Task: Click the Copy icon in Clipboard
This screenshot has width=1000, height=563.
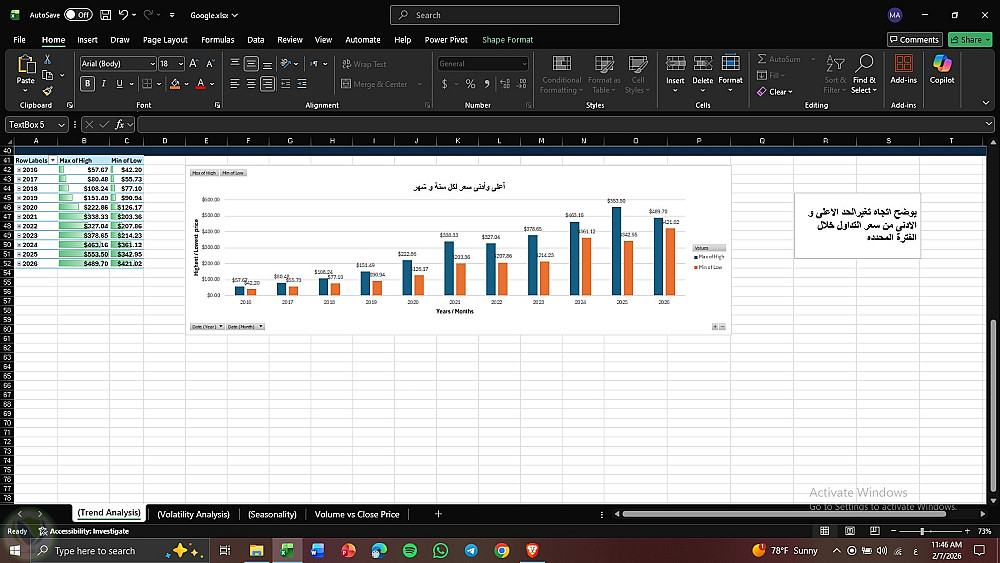Action: pyautogui.click(x=47, y=75)
